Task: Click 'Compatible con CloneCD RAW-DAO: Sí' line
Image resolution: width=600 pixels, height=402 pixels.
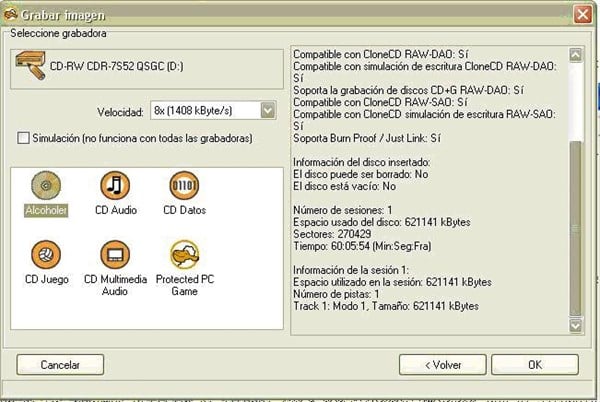Action: tap(381, 54)
